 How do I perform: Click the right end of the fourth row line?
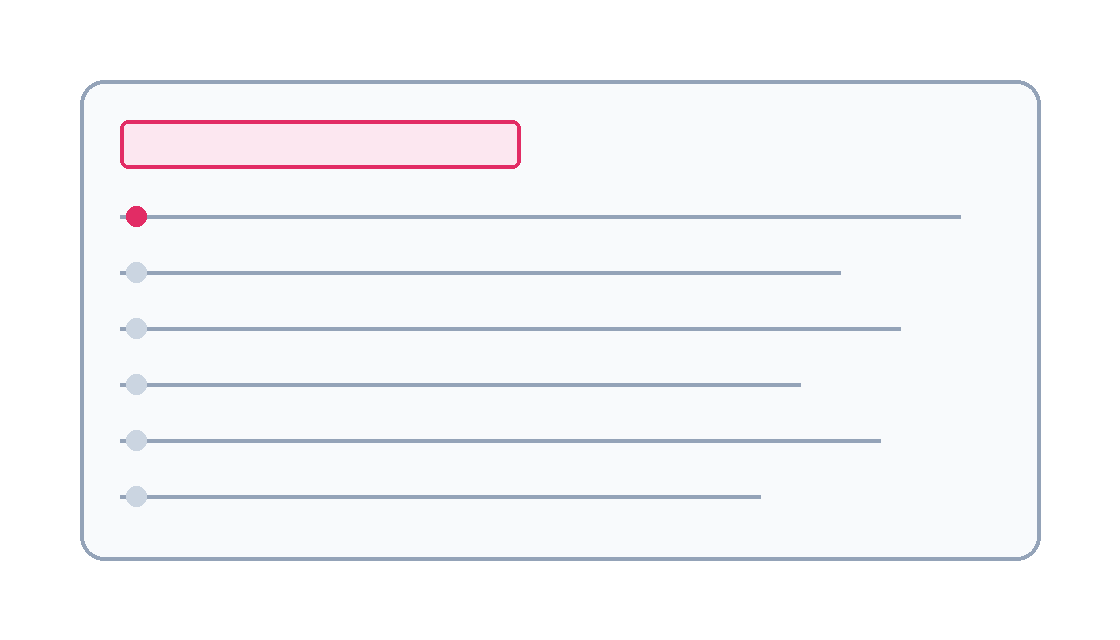[x=797, y=385]
